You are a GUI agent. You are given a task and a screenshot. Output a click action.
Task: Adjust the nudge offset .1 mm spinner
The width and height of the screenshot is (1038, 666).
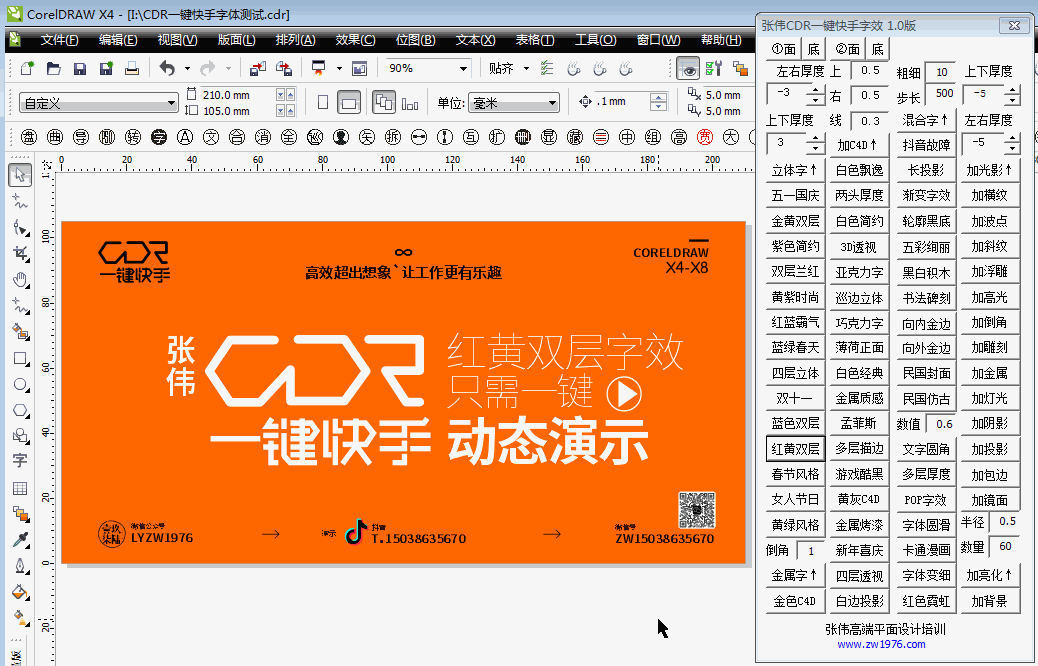coord(658,102)
